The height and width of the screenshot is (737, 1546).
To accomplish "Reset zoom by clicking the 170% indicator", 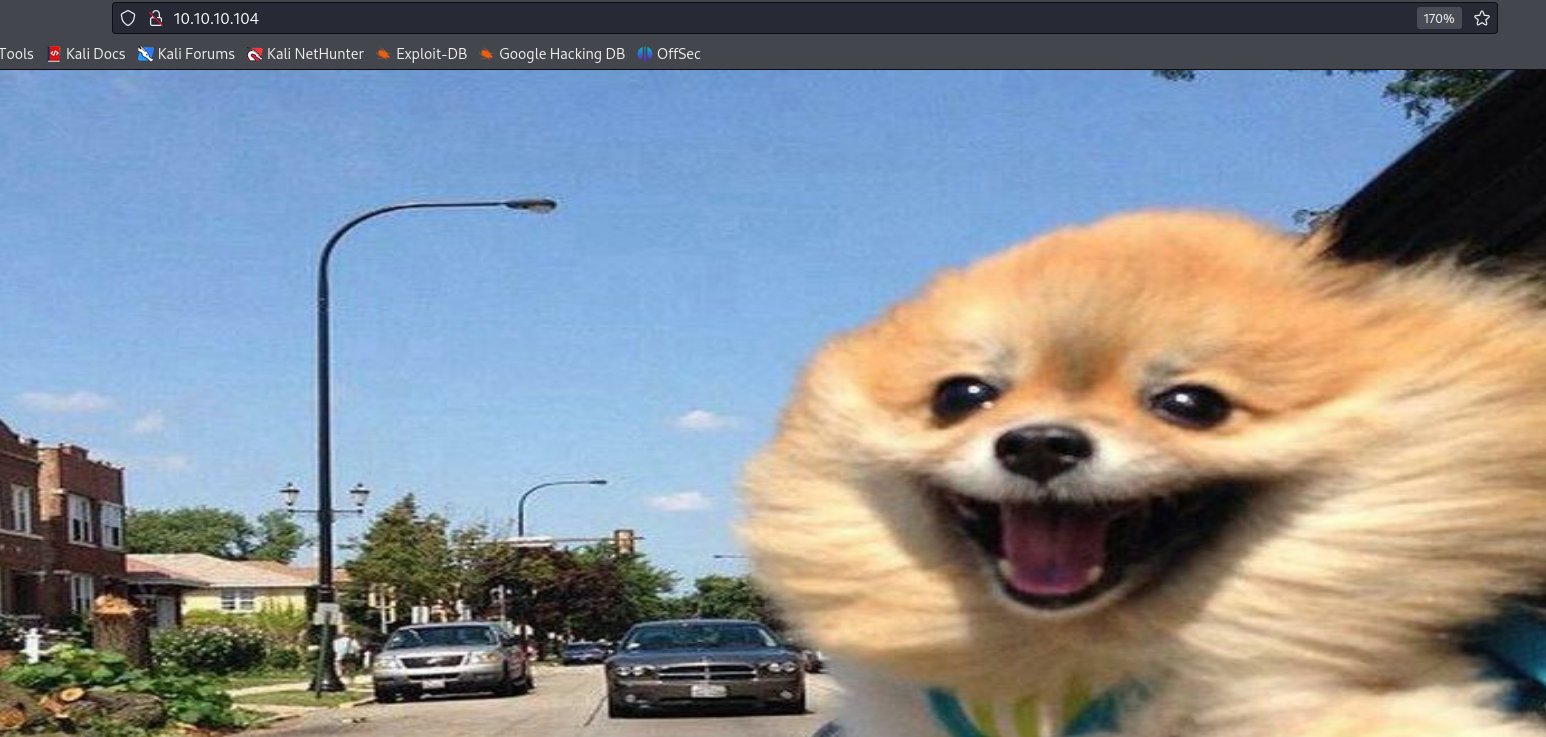I will 1438,17.
